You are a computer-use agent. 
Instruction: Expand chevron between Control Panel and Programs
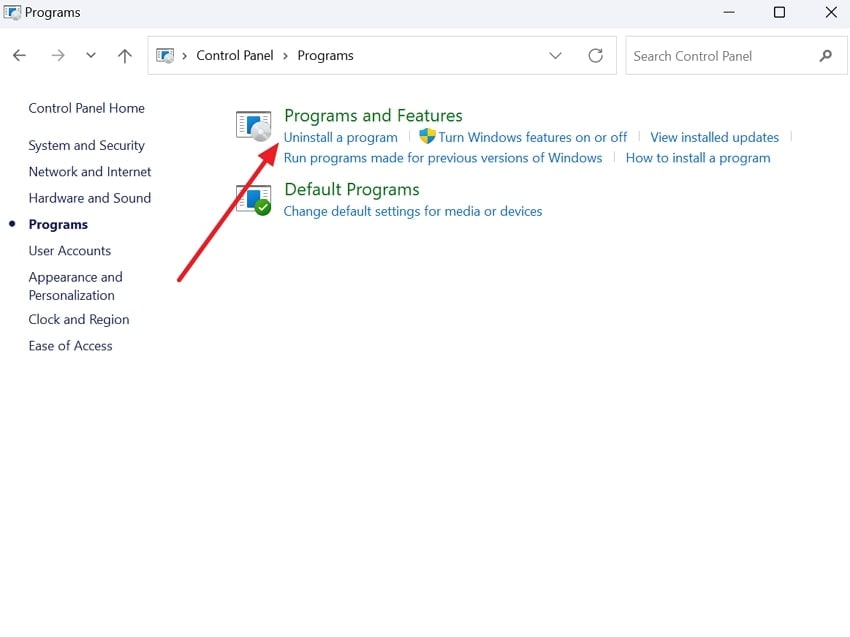pos(285,56)
